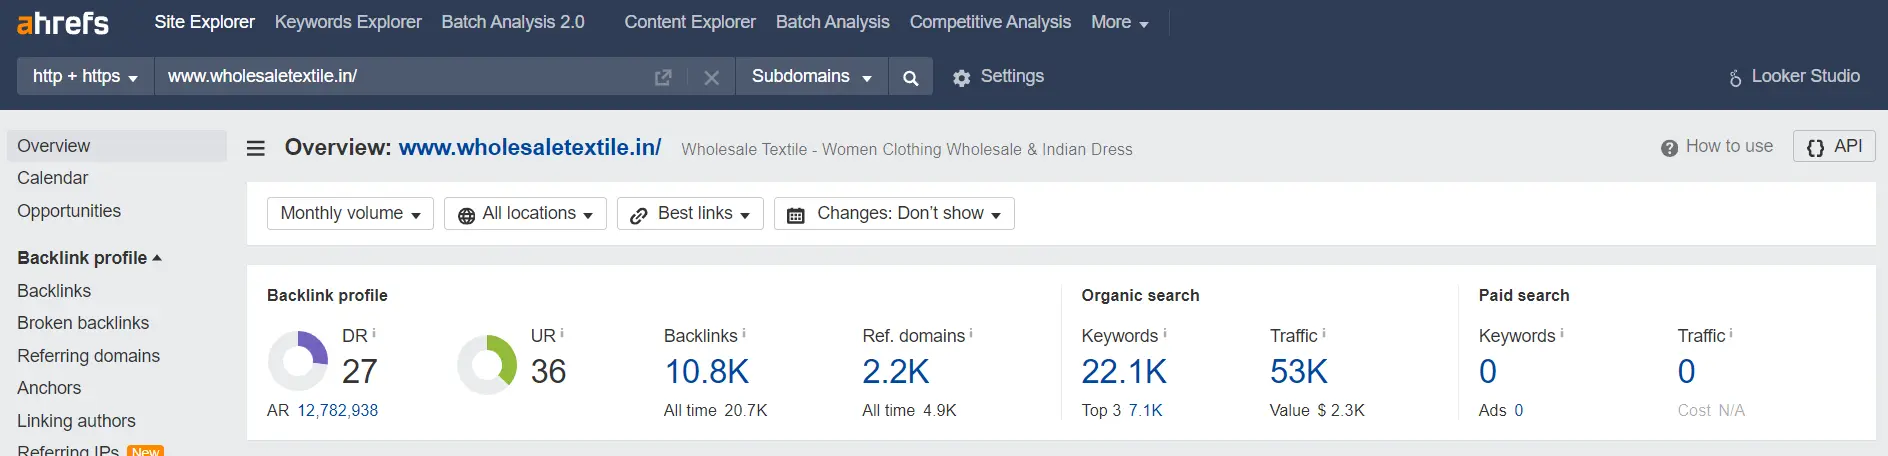Open the API button

tap(1834, 147)
